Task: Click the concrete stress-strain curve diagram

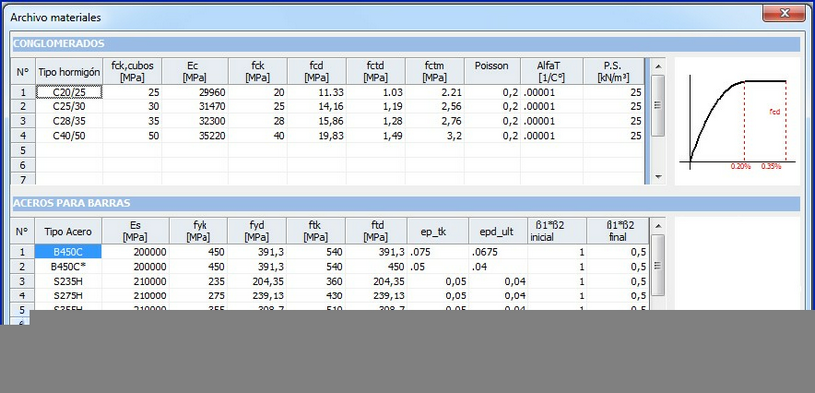Action: point(737,121)
